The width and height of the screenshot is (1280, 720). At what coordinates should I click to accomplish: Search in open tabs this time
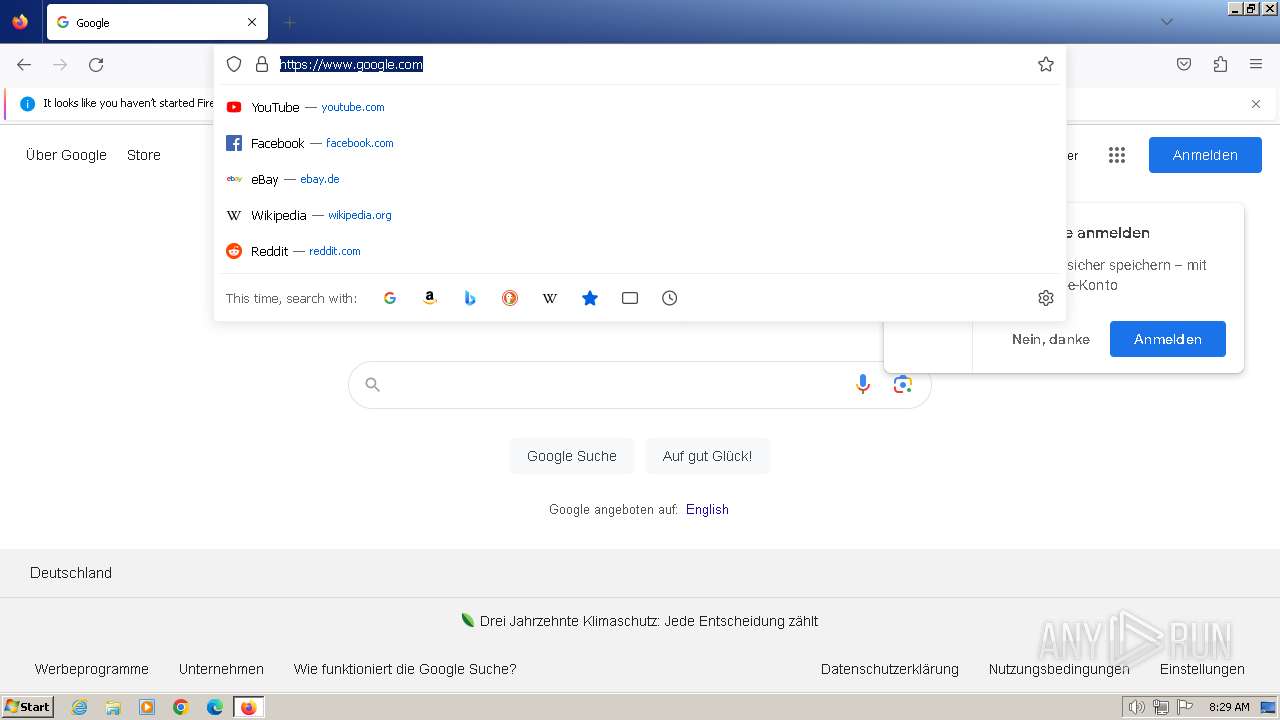pos(630,298)
